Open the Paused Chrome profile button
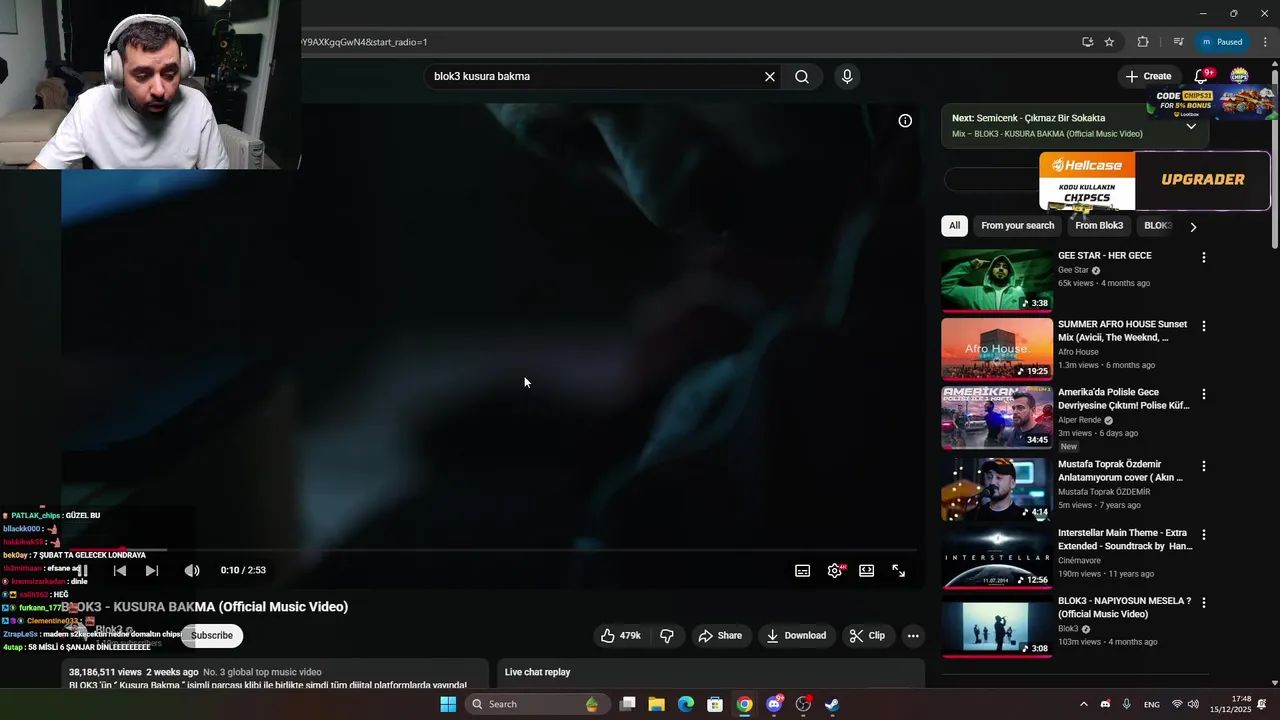 point(1222,42)
